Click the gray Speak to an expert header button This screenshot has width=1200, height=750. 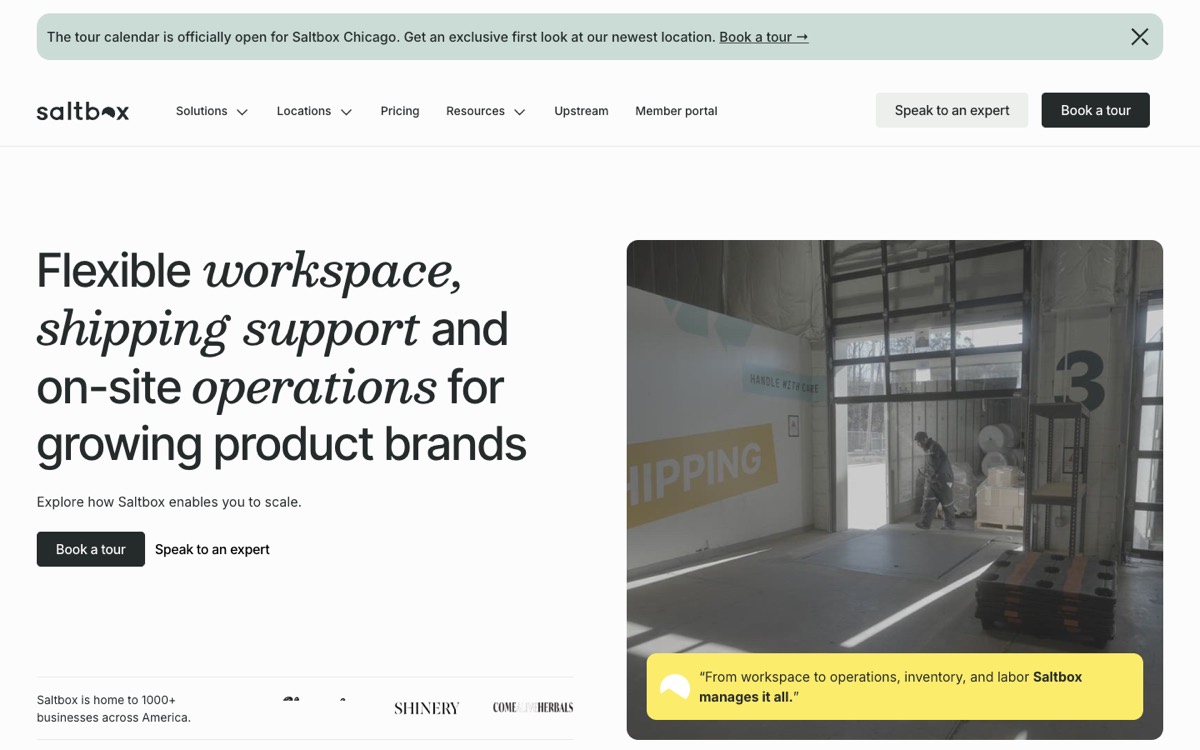coord(952,110)
